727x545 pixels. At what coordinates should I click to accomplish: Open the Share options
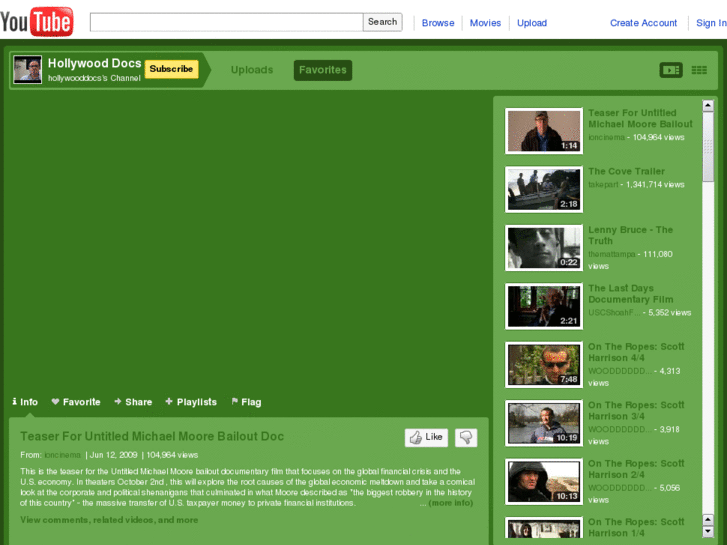pyautogui.click(x=133, y=402)
